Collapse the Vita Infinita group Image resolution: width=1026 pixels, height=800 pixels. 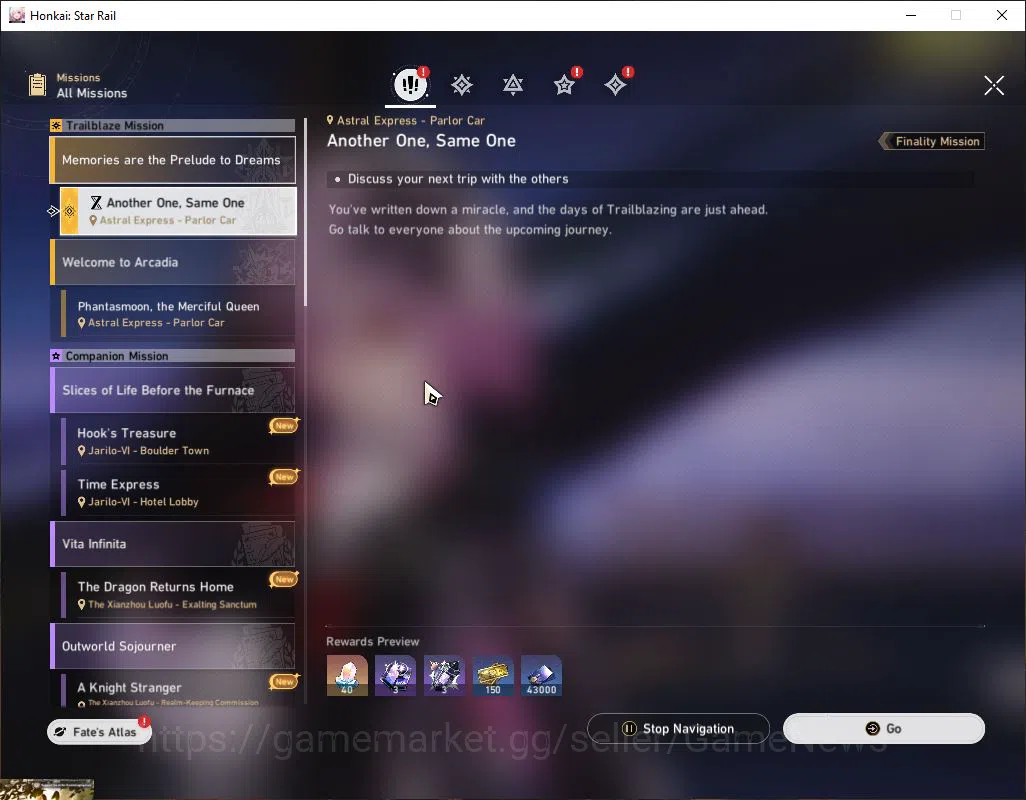click(173, 544)
